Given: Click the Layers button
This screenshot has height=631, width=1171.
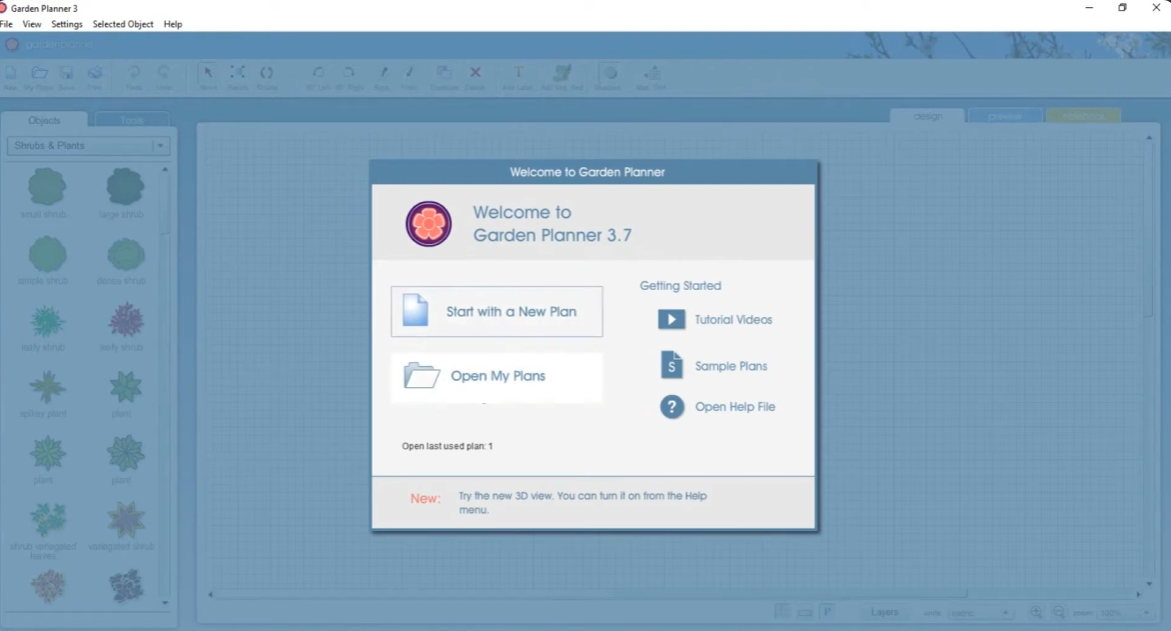Looking at the screenshot, I should [x=884, y=612].
